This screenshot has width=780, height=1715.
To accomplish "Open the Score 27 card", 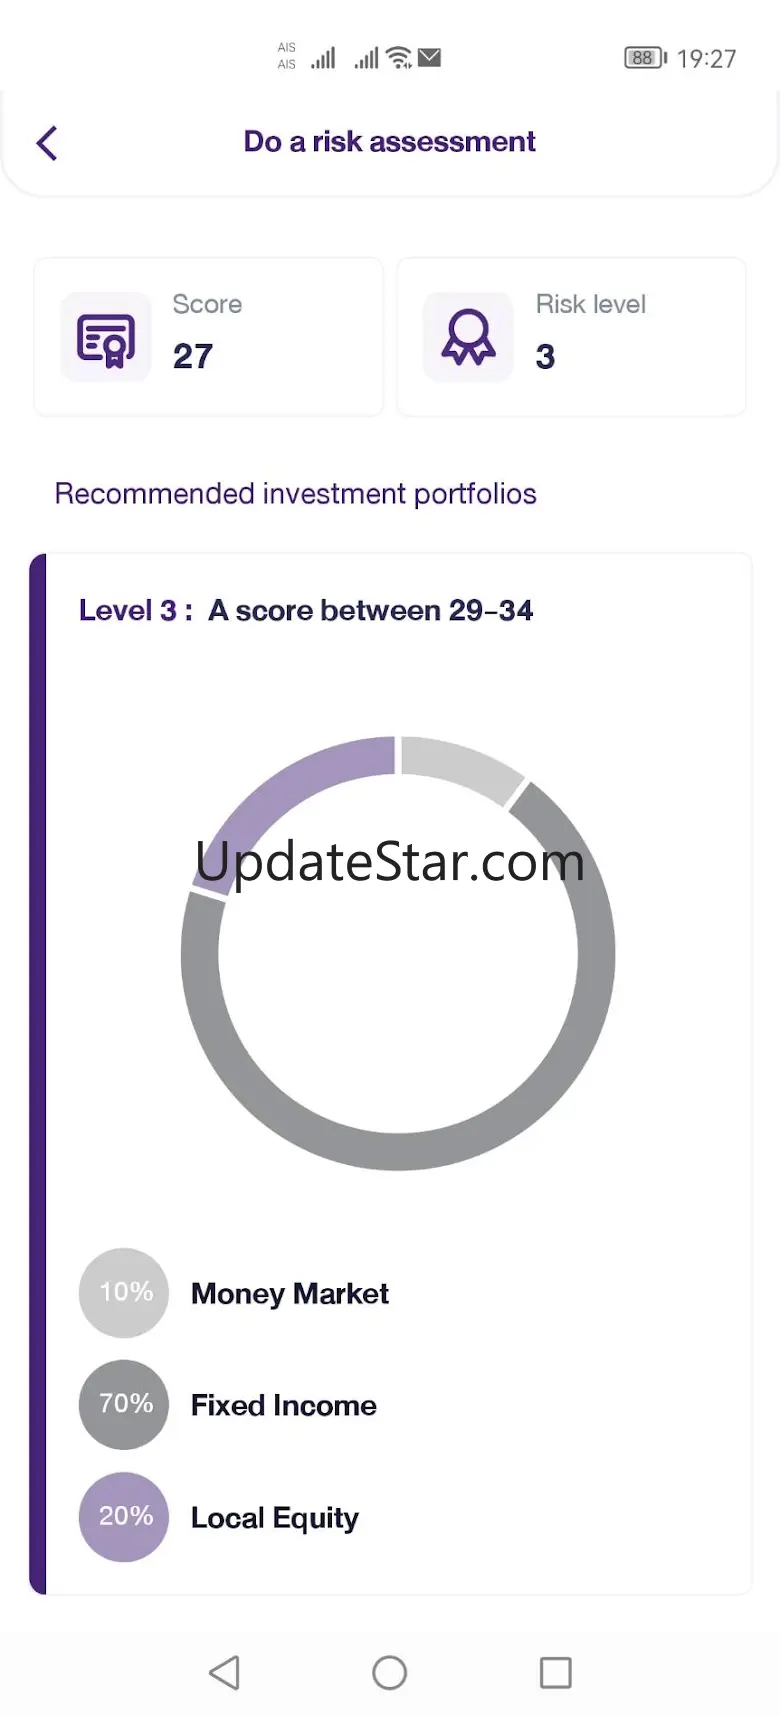I will pyautogui.click(x=209, y=337).
